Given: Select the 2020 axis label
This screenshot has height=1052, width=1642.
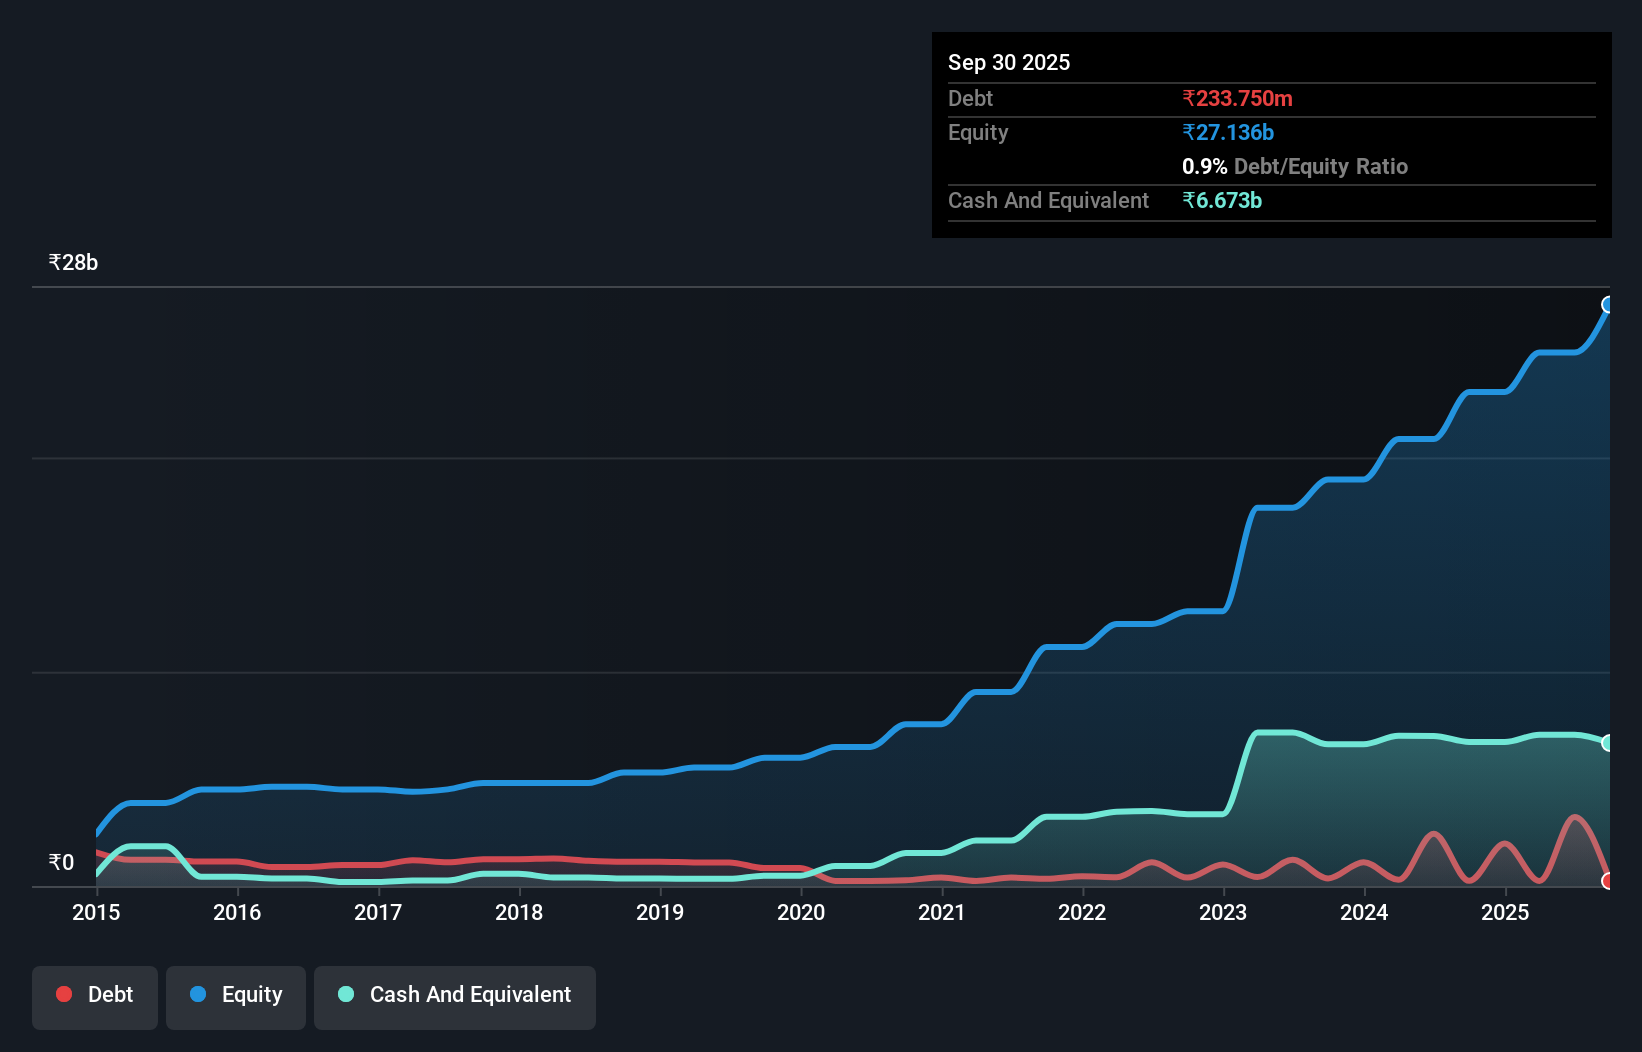Looking at the screenshot, I should tap(801, 913).
